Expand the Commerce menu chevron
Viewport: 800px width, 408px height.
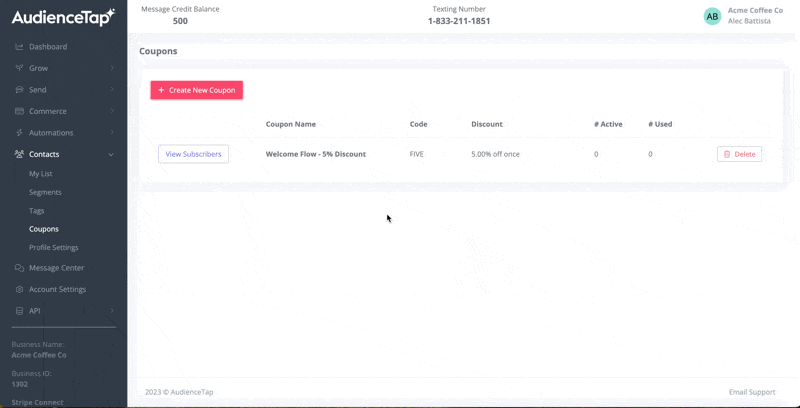[x=112, y=111]
